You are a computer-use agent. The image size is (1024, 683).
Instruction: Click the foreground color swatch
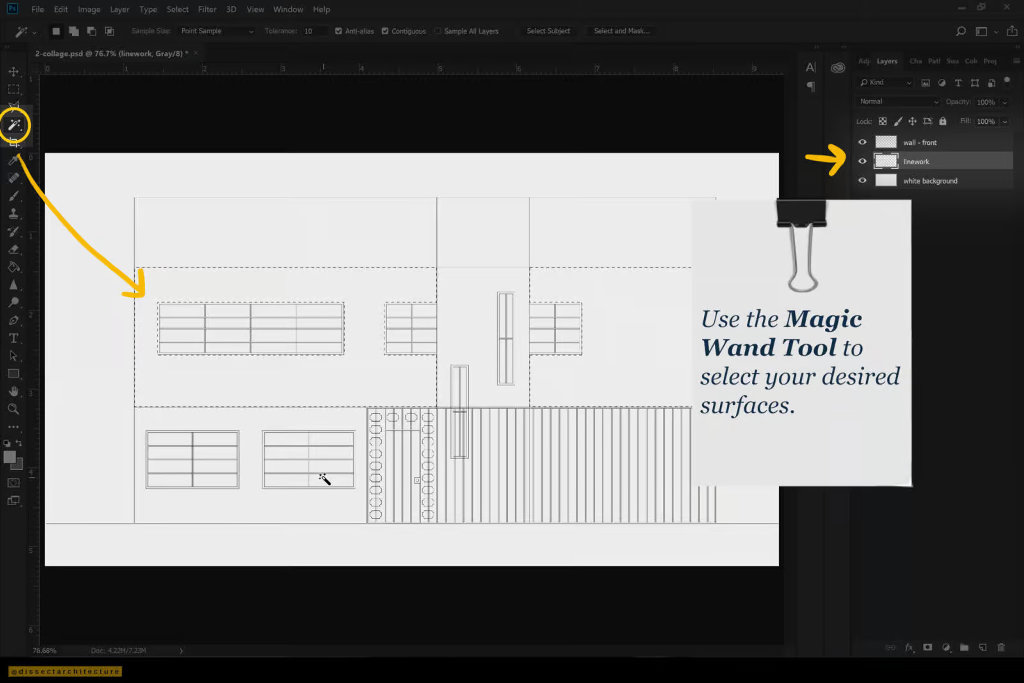[9, 457]
